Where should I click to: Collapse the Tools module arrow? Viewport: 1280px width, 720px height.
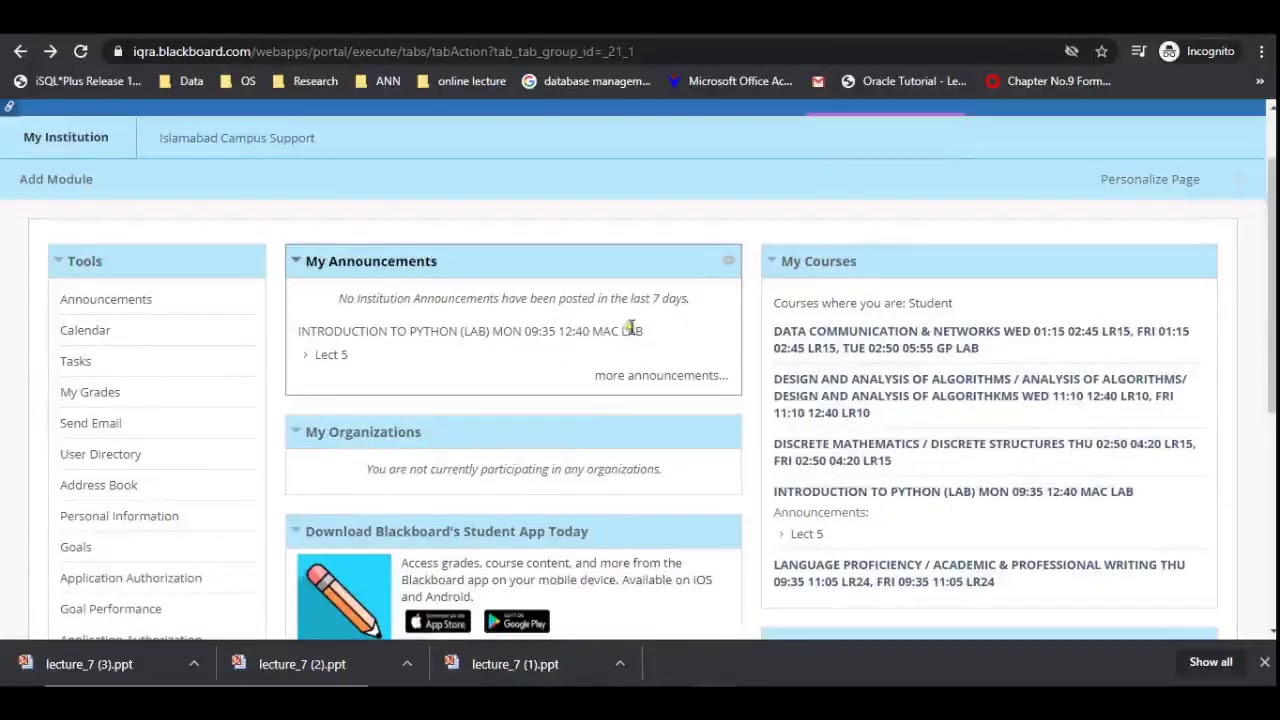pyautogui.click(x=58, y=260)
